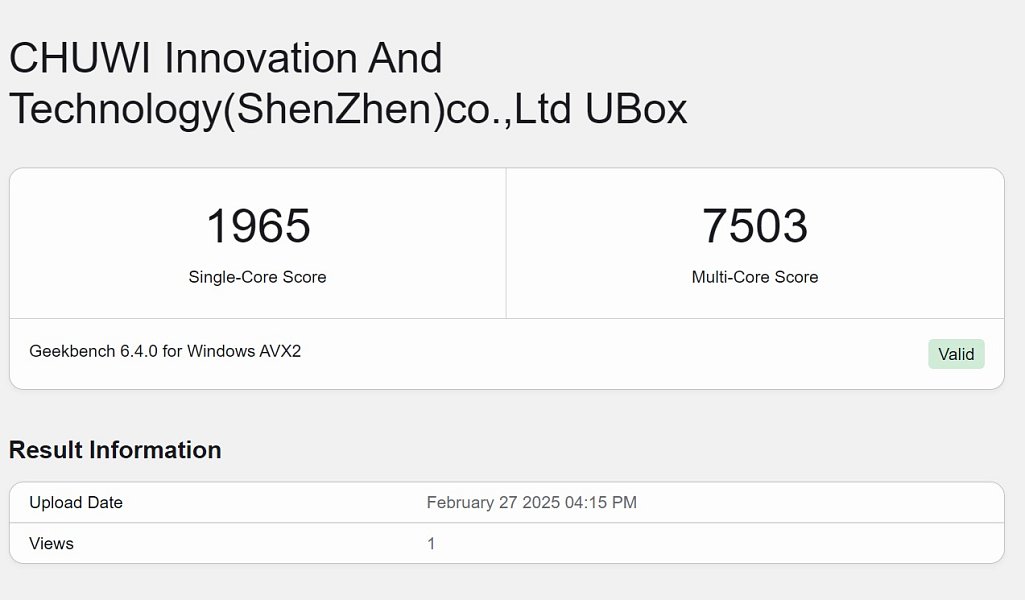Click the UBox model name in title
Screen dimensions: 1025x600
click(635, 108)
